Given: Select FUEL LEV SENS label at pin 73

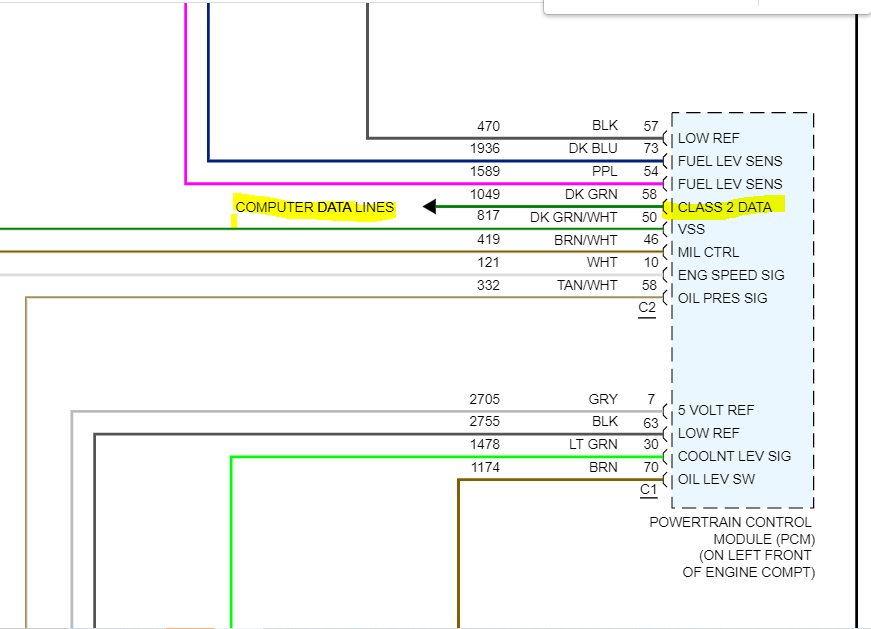Looking at the screenshot, I should pos(730,161).
